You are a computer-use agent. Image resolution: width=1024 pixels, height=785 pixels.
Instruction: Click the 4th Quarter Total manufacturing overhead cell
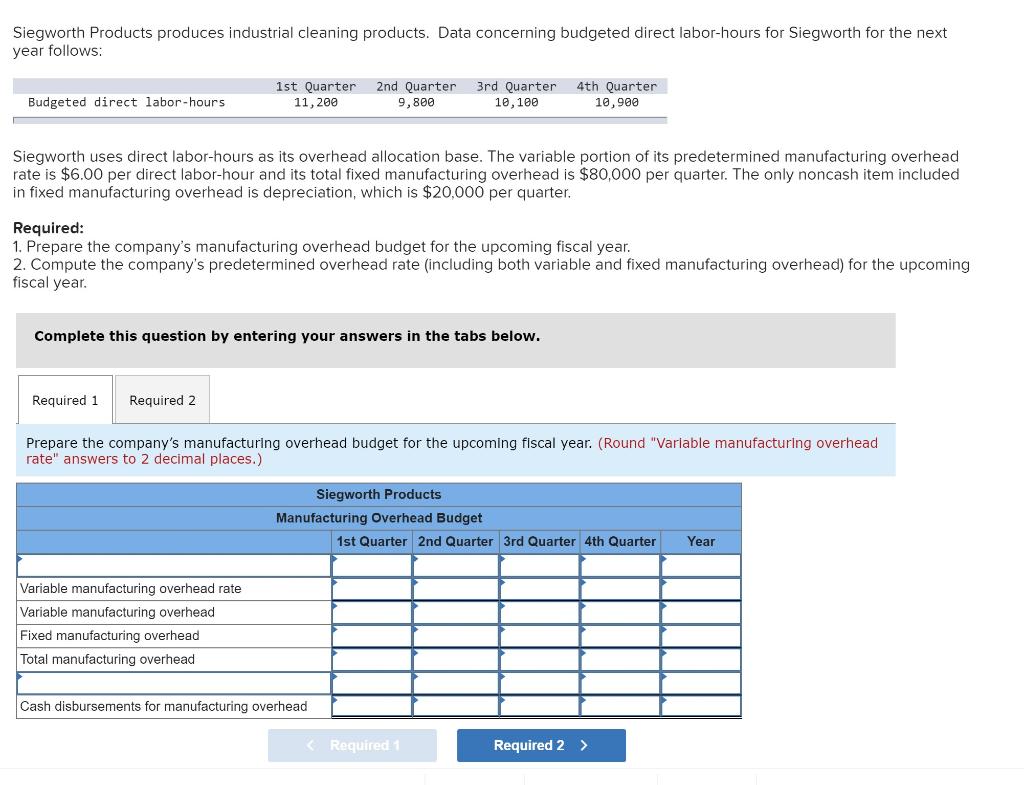click(620, 659)
